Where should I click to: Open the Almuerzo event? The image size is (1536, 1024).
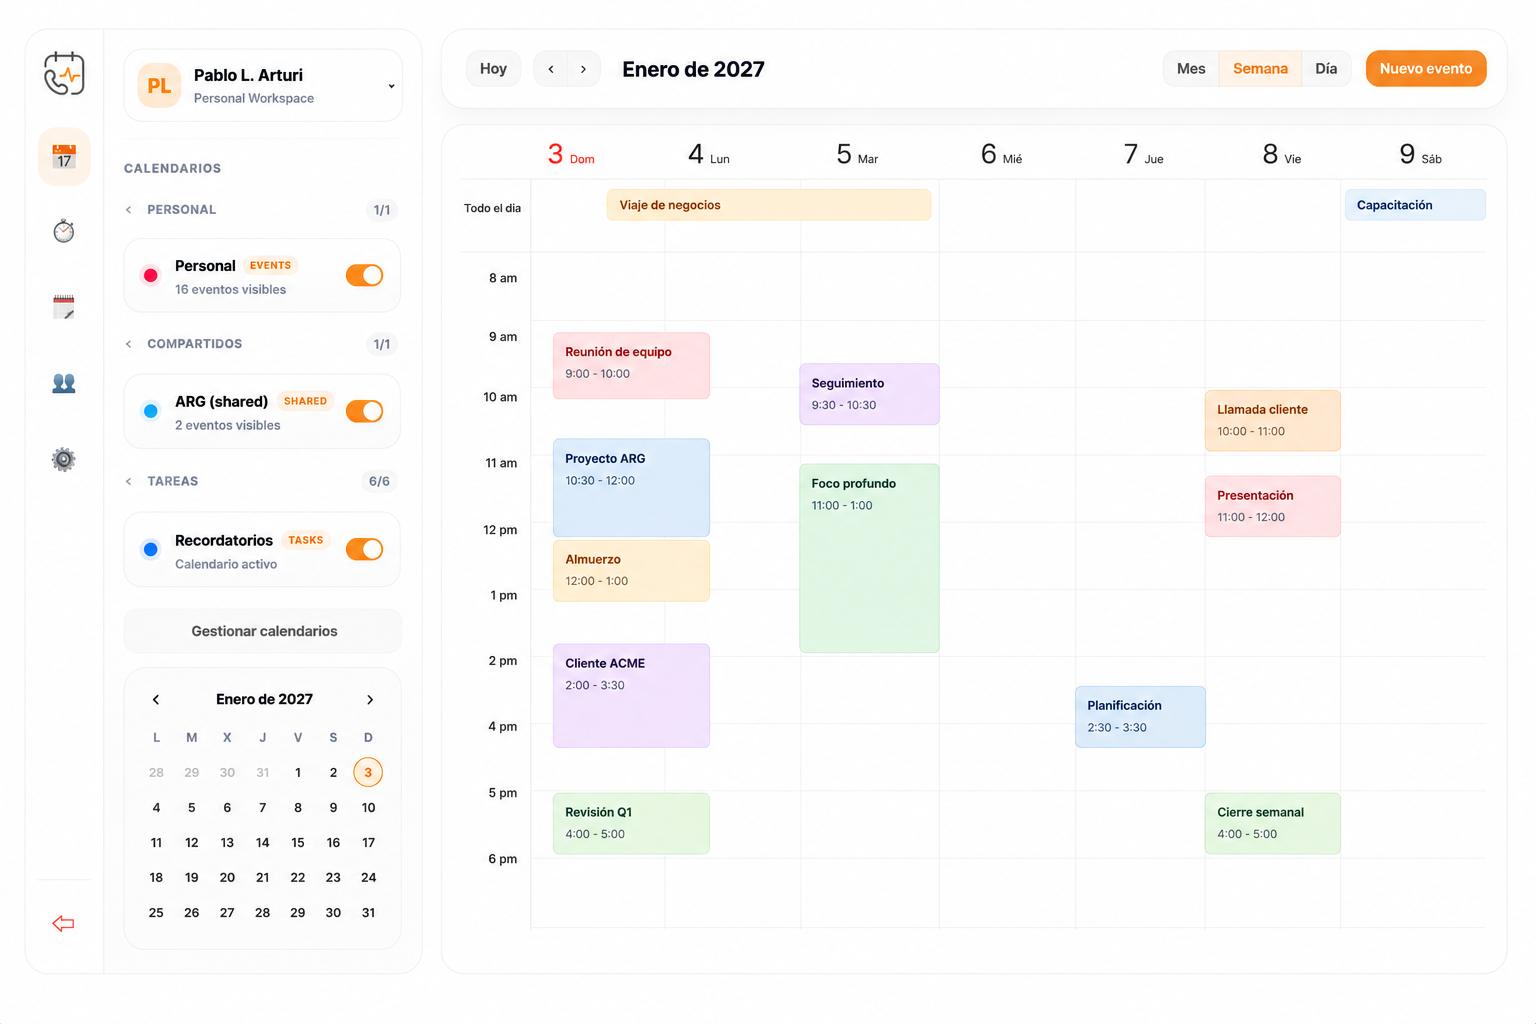(x=631, y=571)
